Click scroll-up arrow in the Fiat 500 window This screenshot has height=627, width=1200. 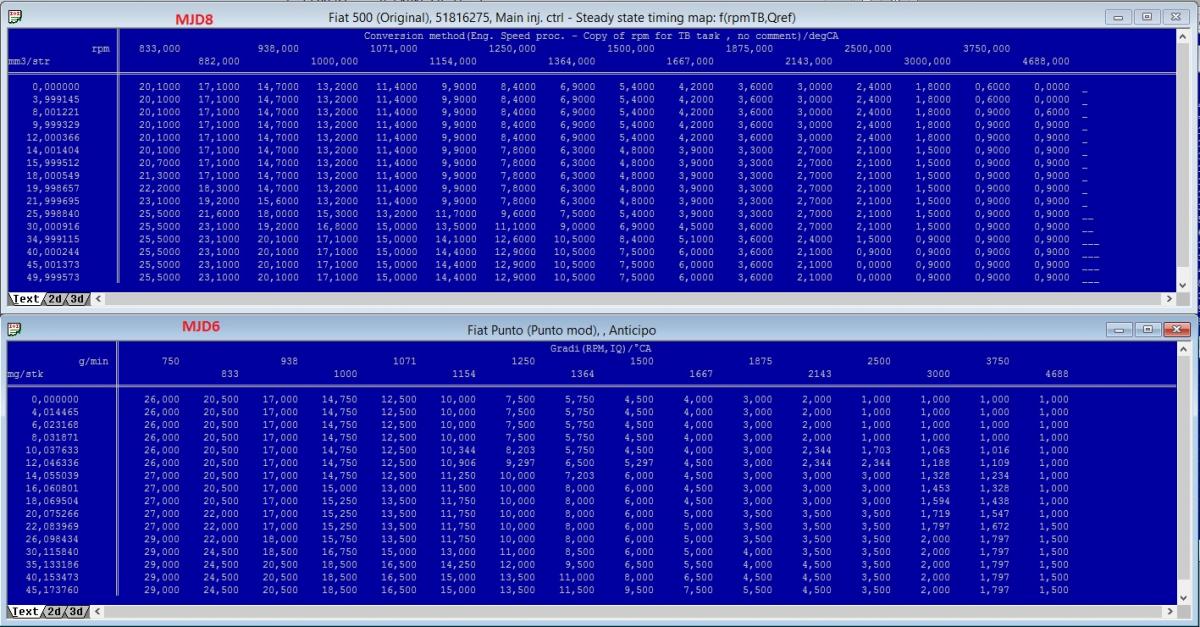(1183, 36)
